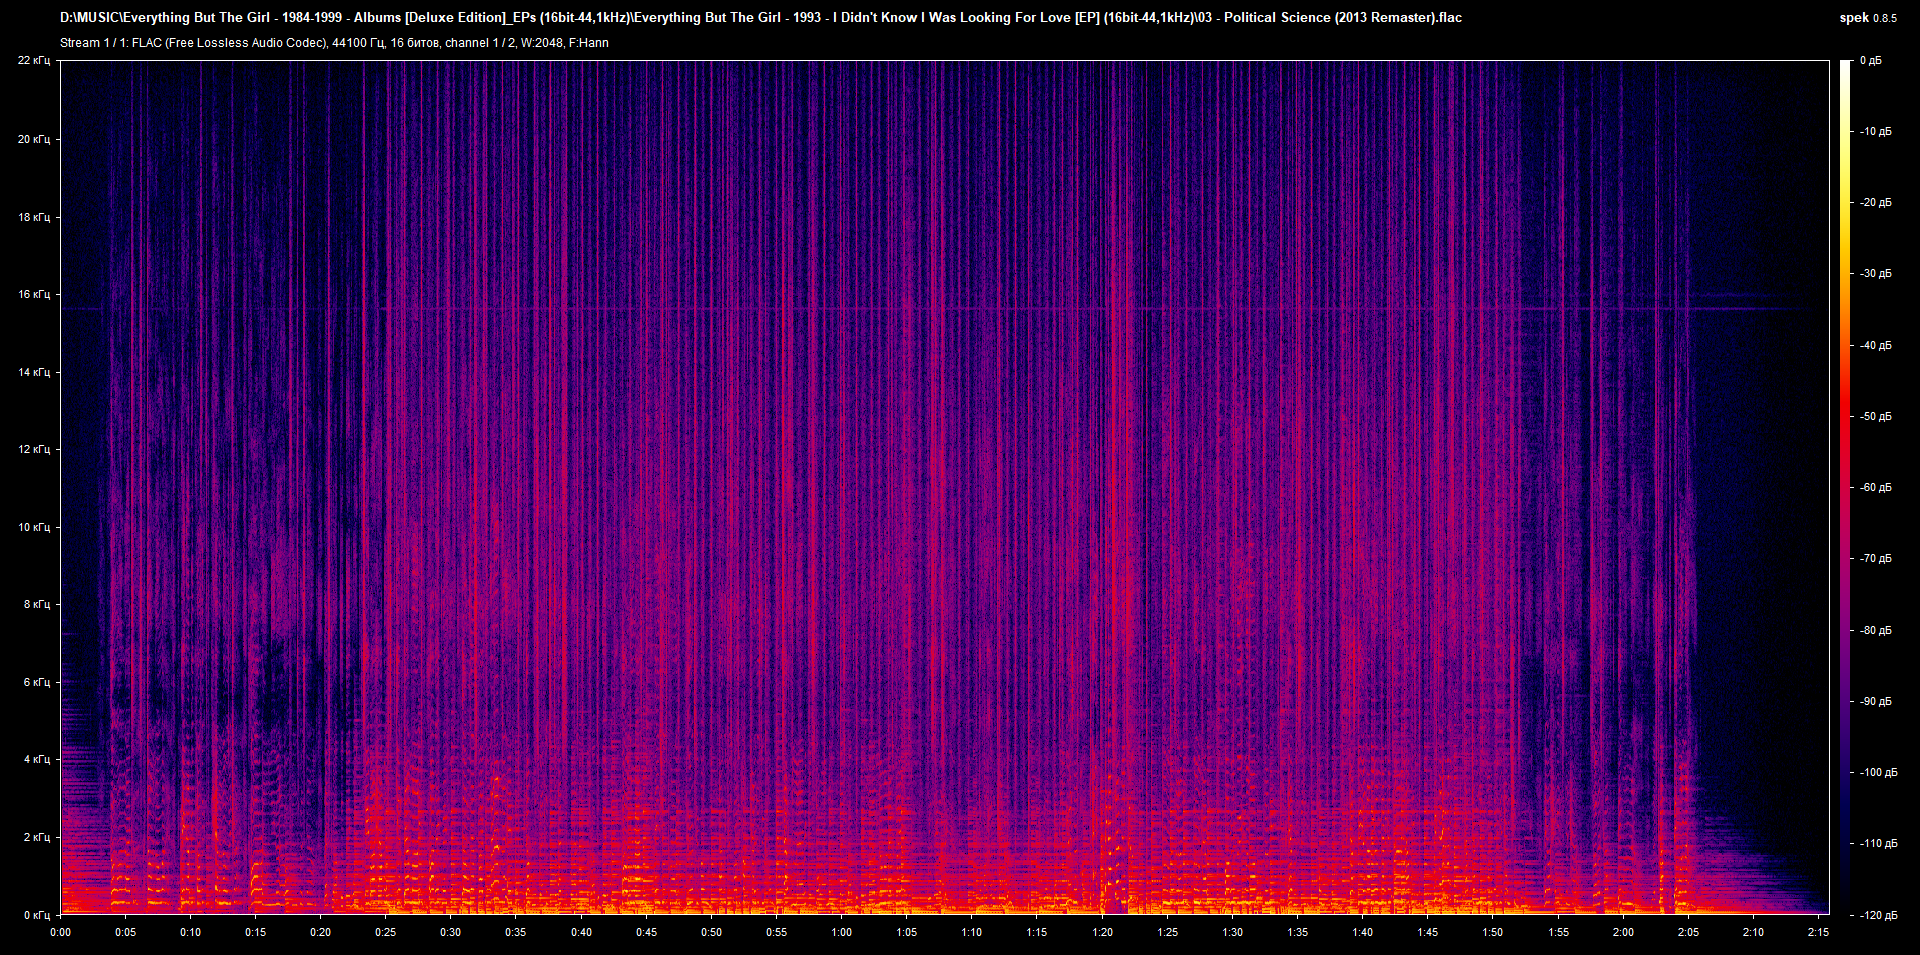Click the '0 дБ' level scale label
Viewport: 1920px width, 955px height.
1871,61
